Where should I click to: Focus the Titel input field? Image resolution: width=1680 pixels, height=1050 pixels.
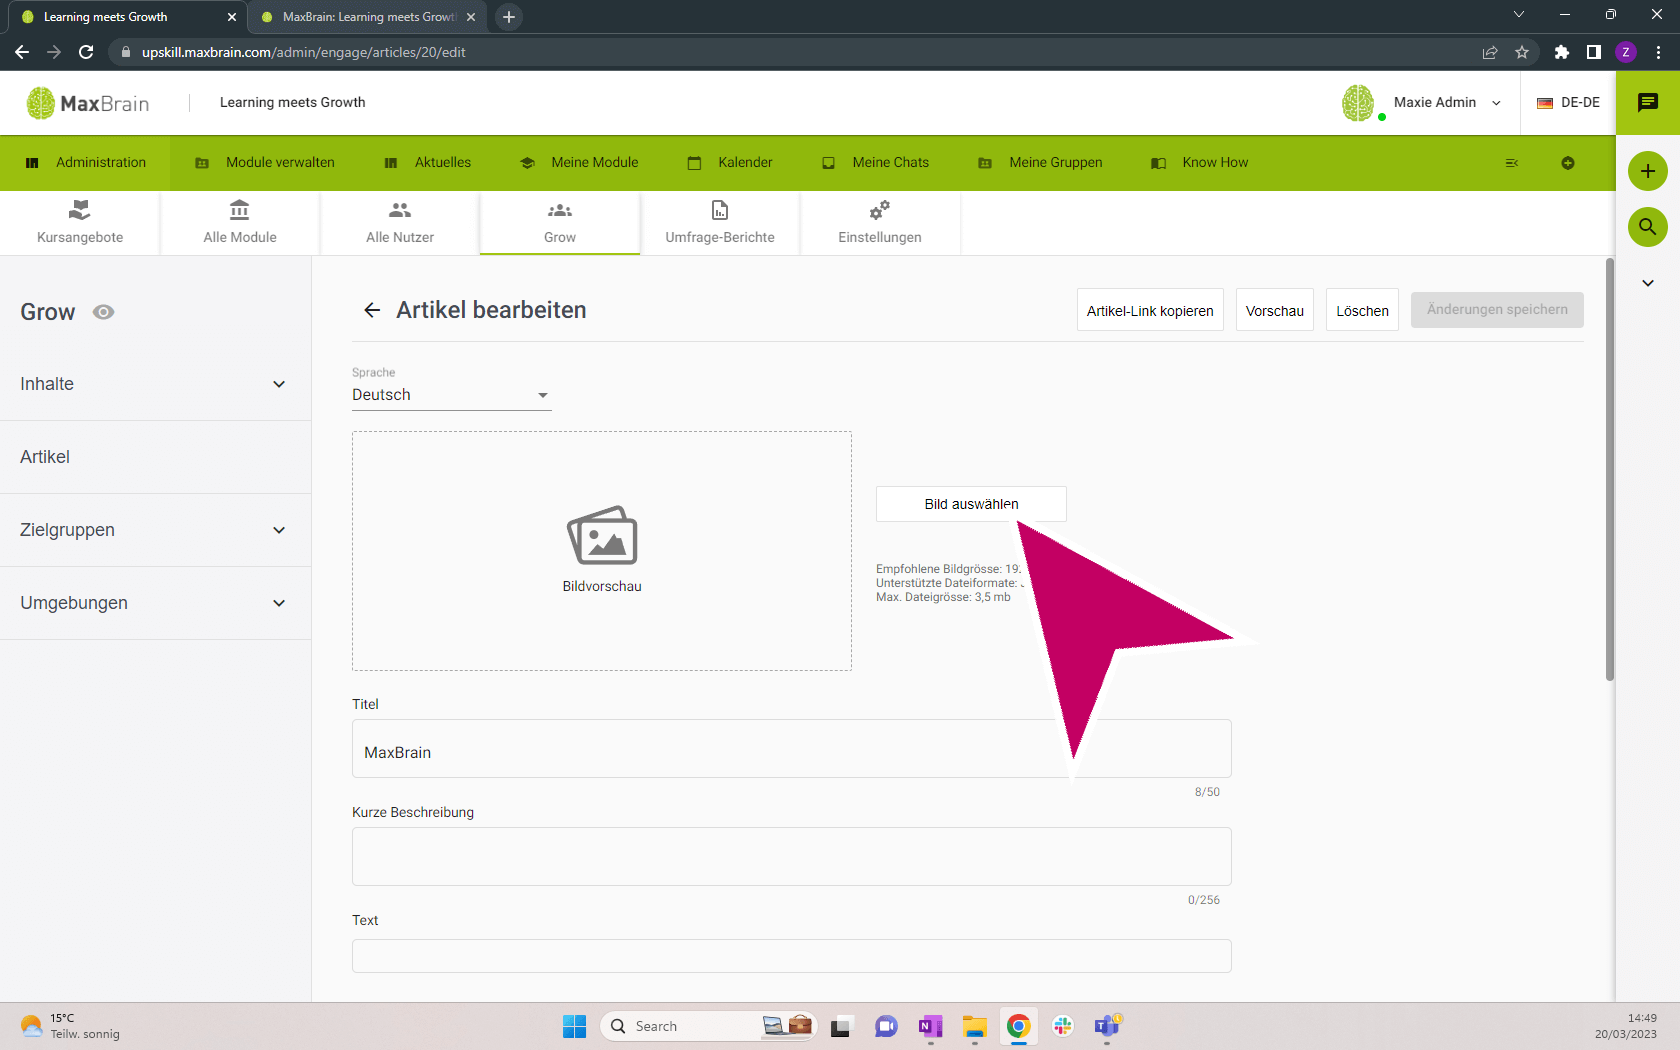pos(792,749)
